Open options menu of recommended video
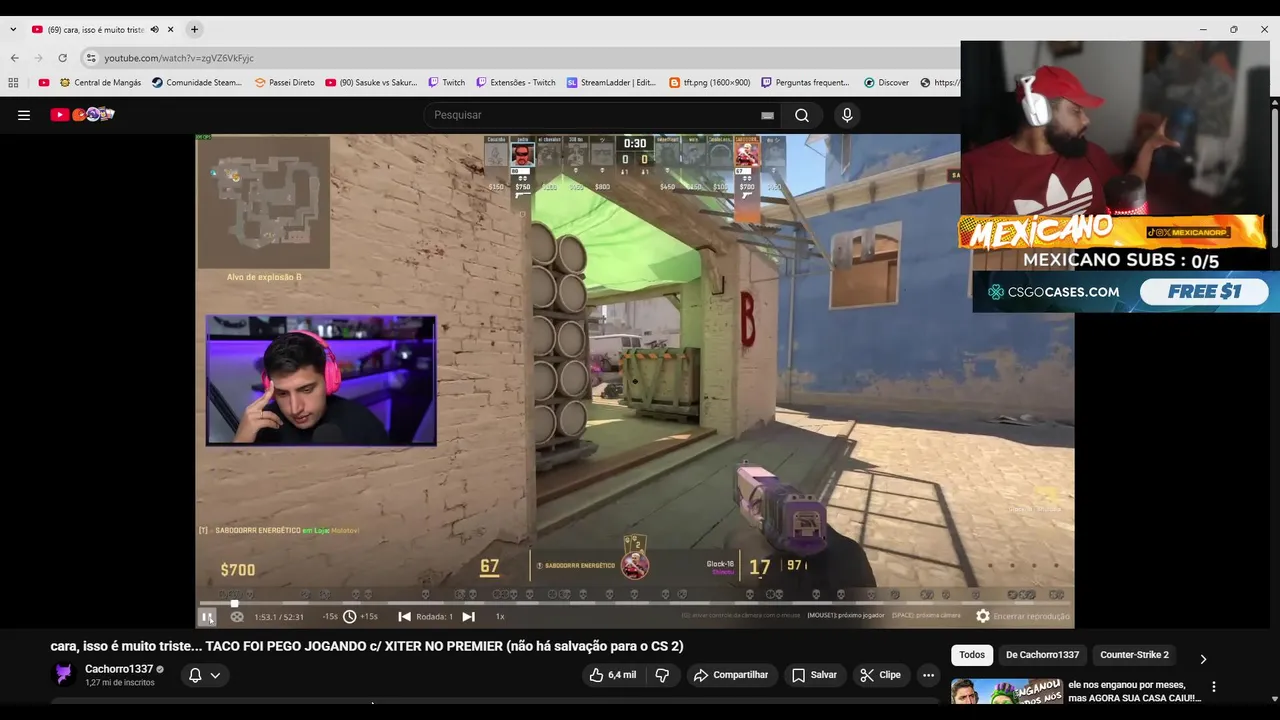 pos(1214,687)
